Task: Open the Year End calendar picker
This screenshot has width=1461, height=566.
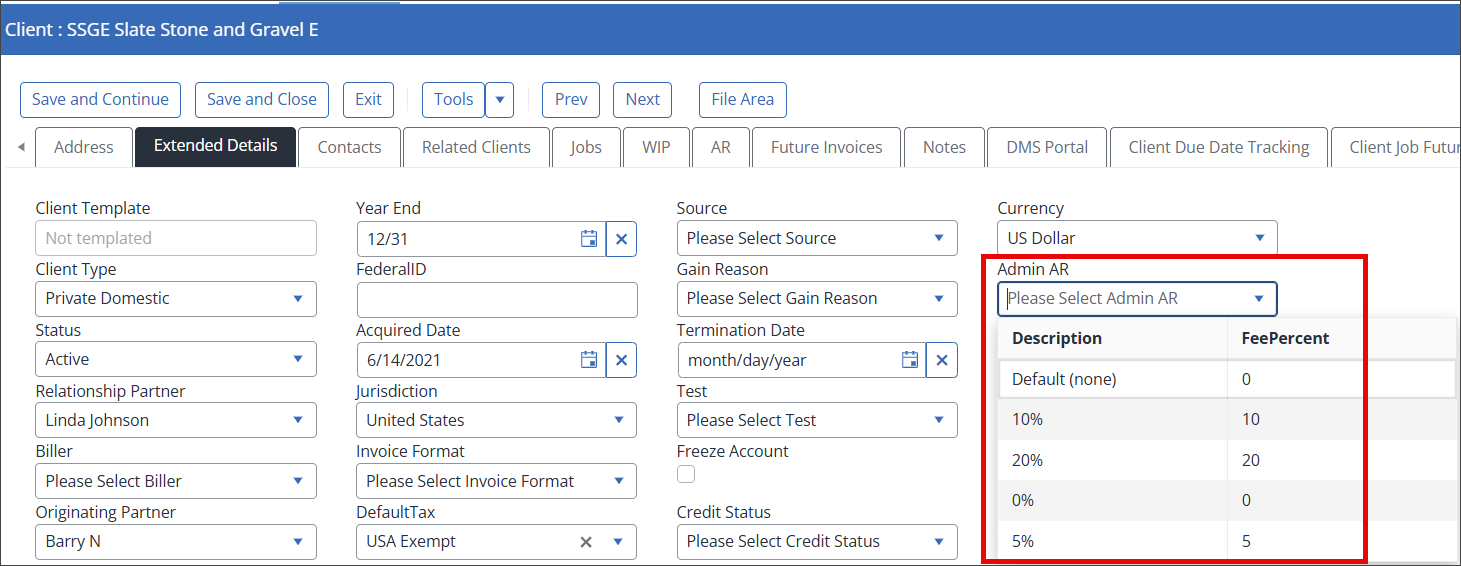Action: (589, 239)
